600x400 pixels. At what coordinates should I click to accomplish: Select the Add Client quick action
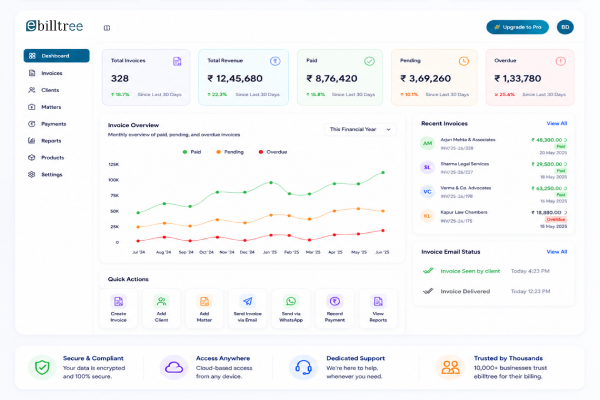(x=161, y=309)
